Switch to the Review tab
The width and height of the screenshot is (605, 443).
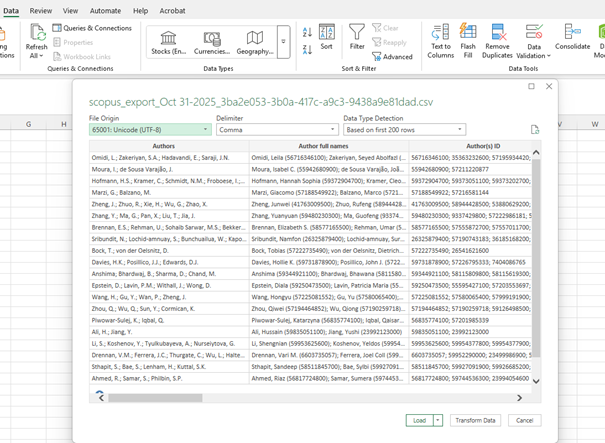(41, 10)
